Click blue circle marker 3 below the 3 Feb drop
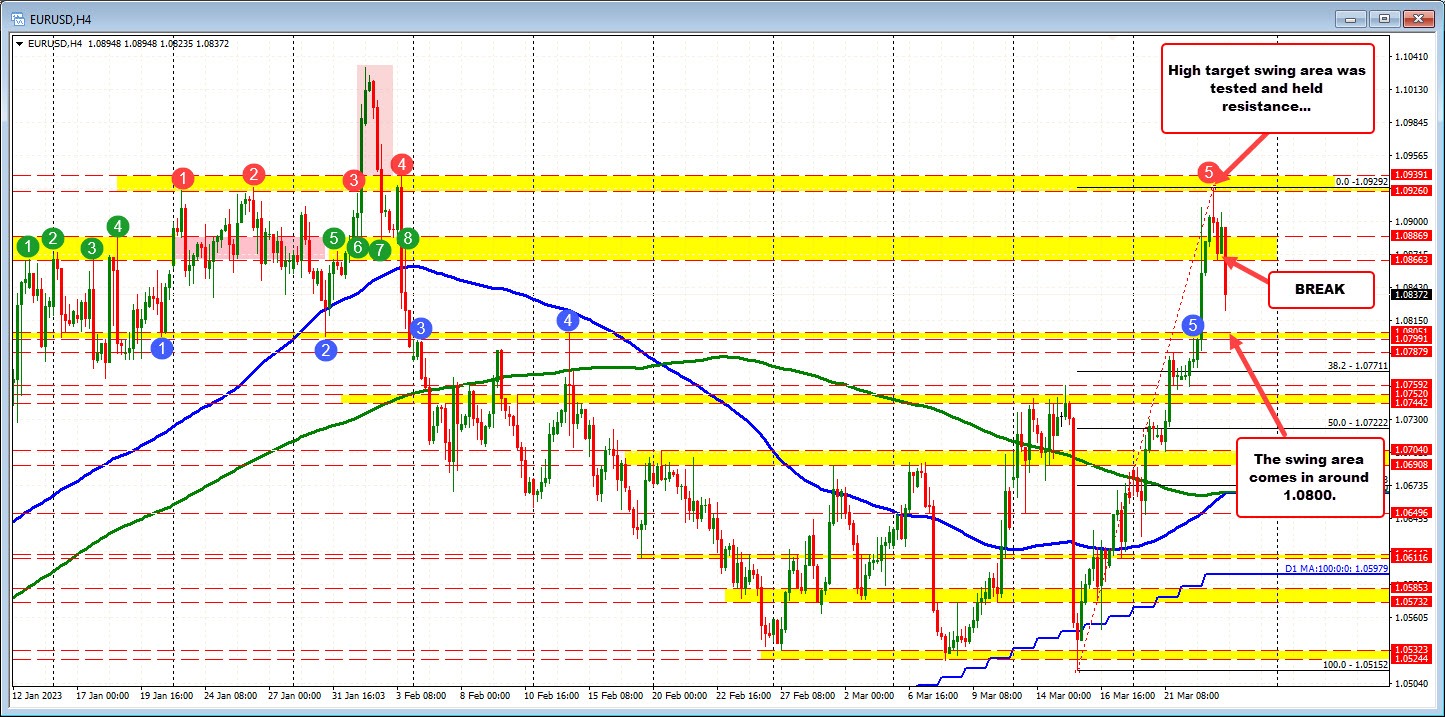 click(x=419, y=326)
